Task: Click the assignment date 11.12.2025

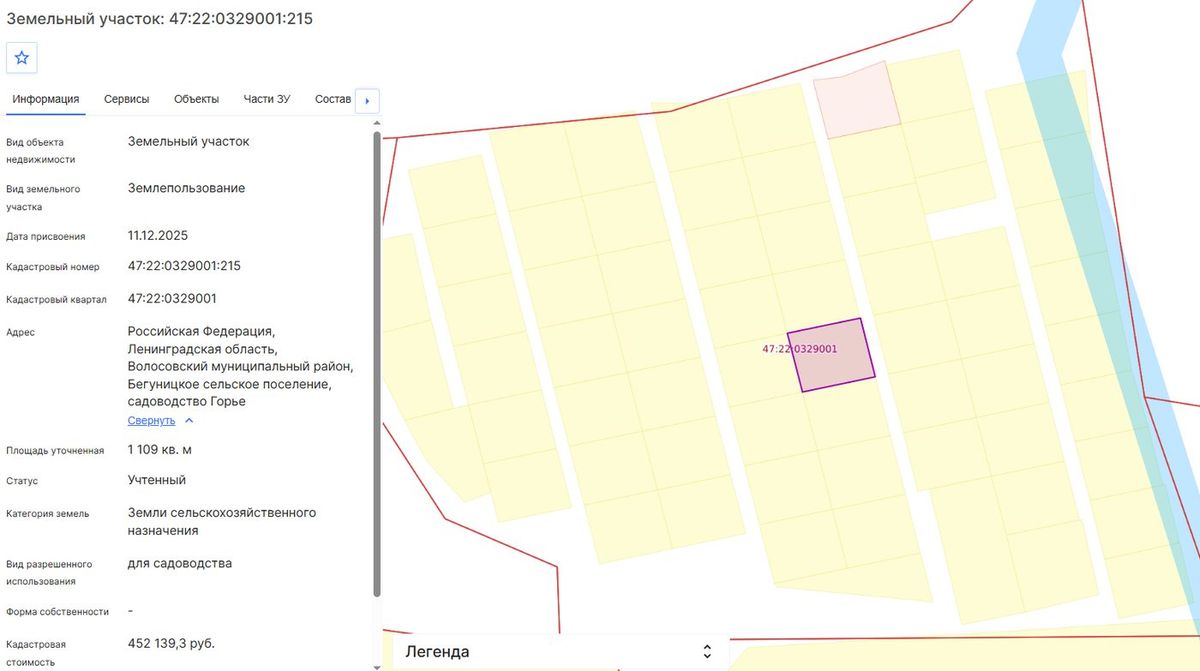Action: pyautogui.click(x=158, y=236)
